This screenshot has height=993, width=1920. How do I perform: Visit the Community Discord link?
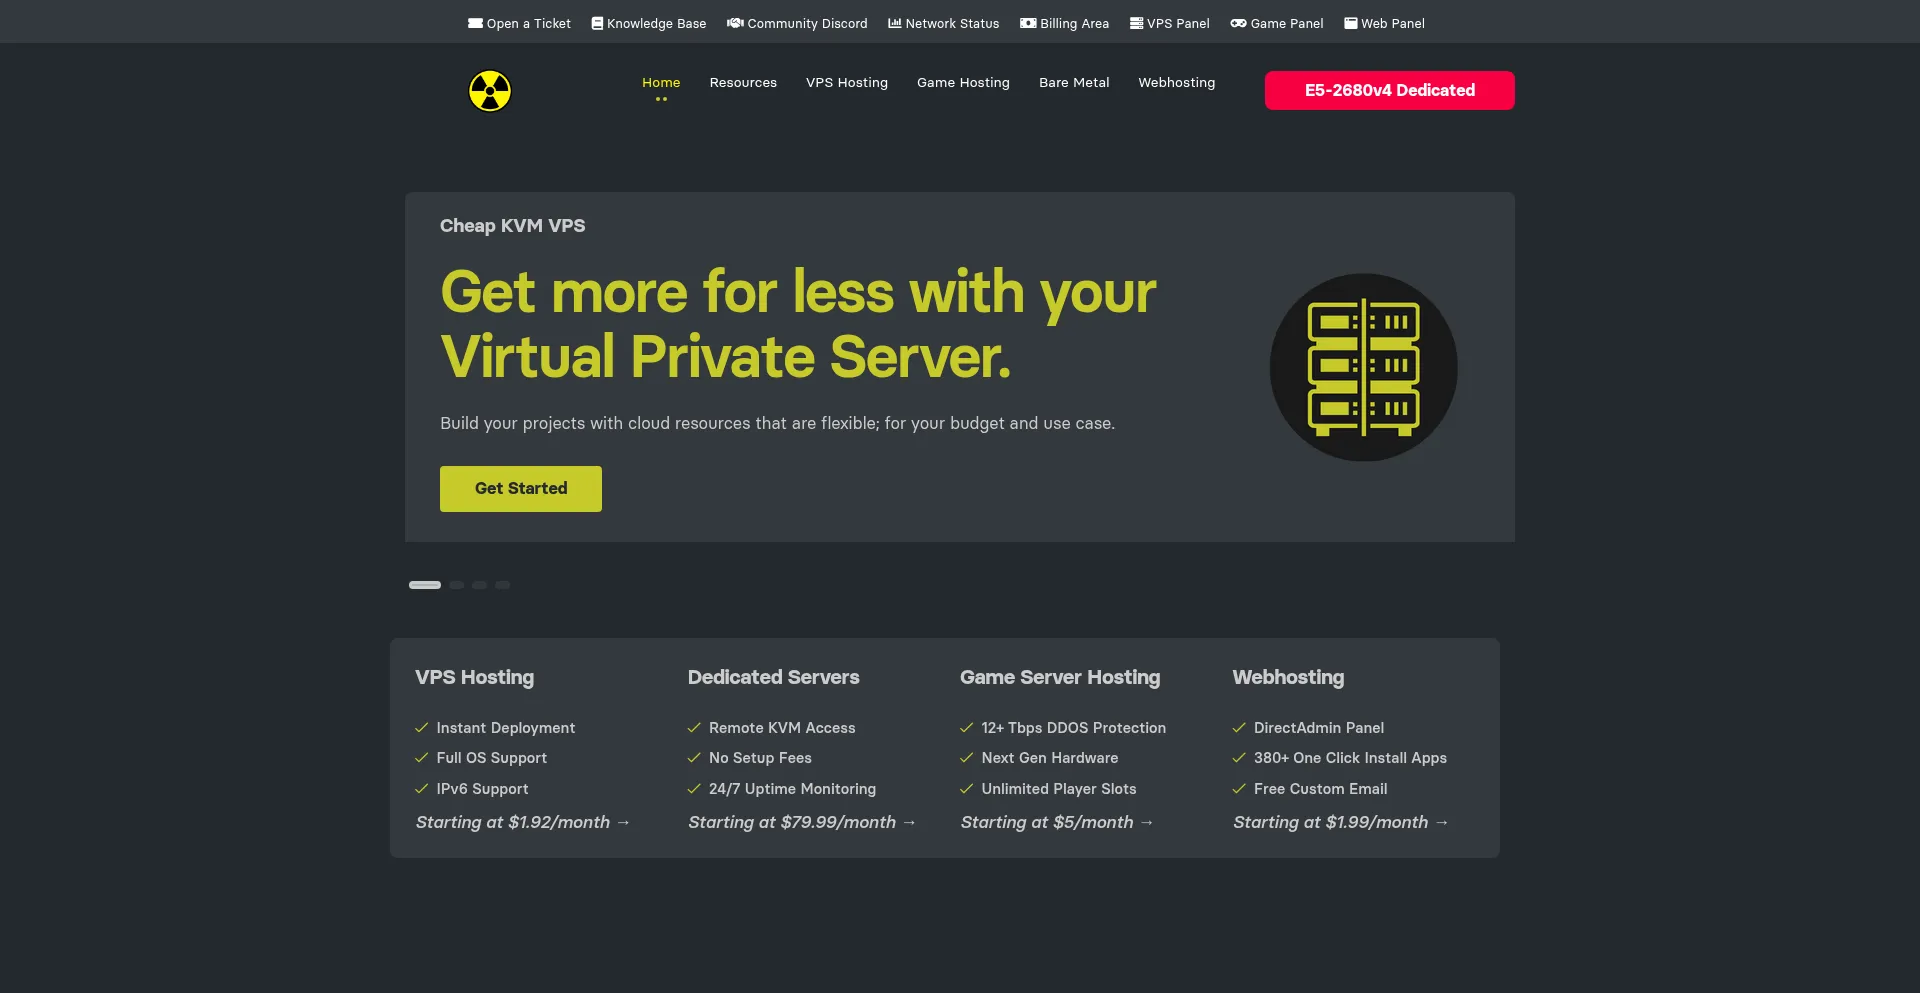797,23
